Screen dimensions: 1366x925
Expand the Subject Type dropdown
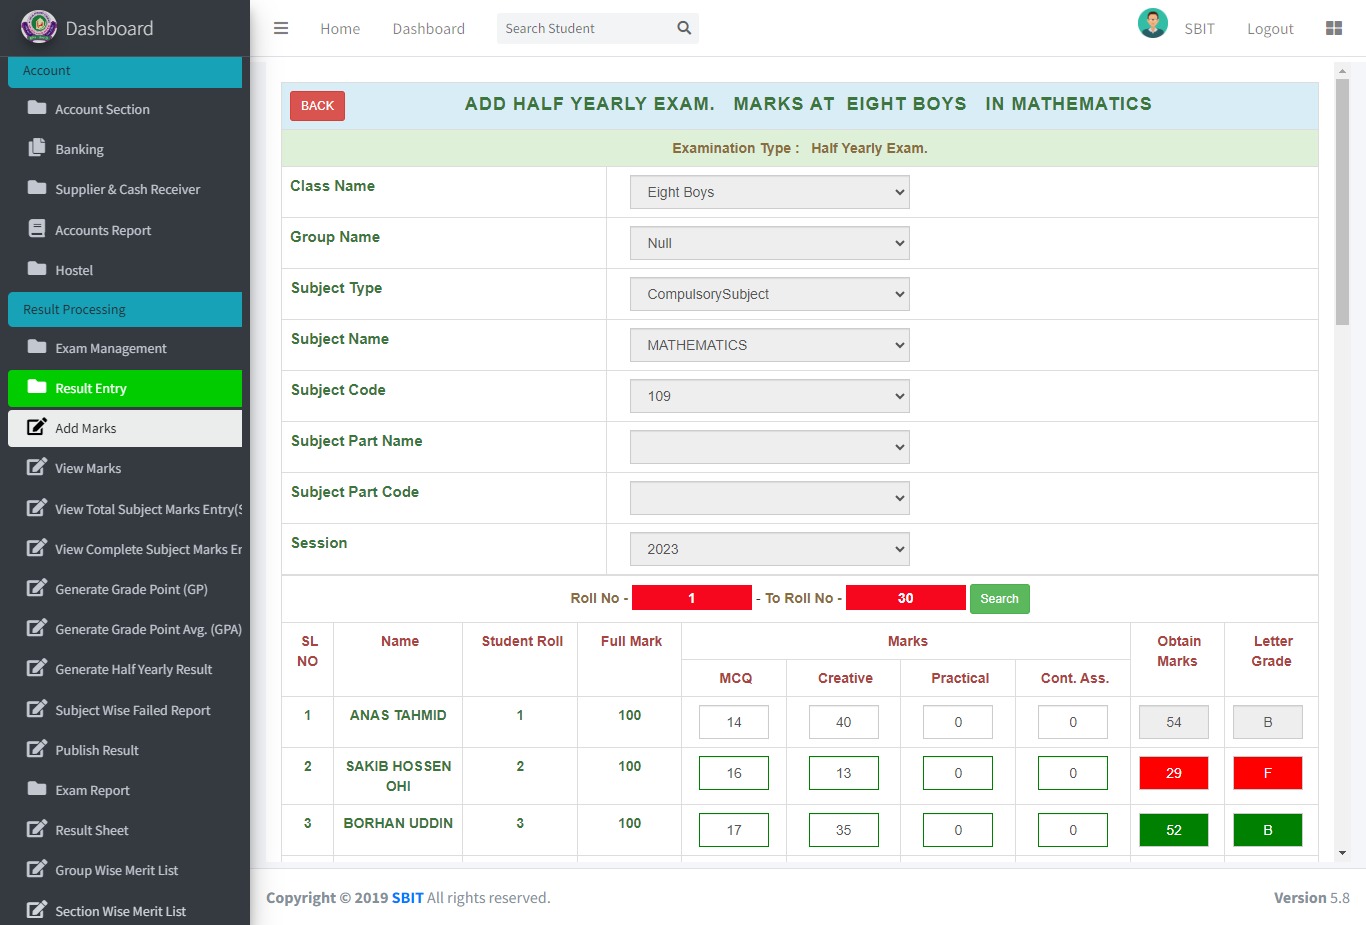click(x=769, y=294)
